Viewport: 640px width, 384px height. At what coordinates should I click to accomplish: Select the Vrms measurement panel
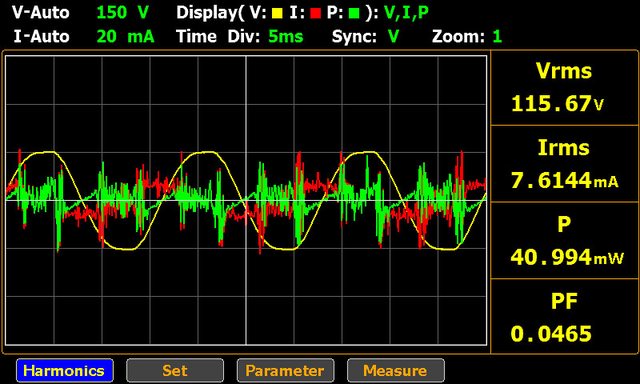pyautogui.click(x=564, y=87)
